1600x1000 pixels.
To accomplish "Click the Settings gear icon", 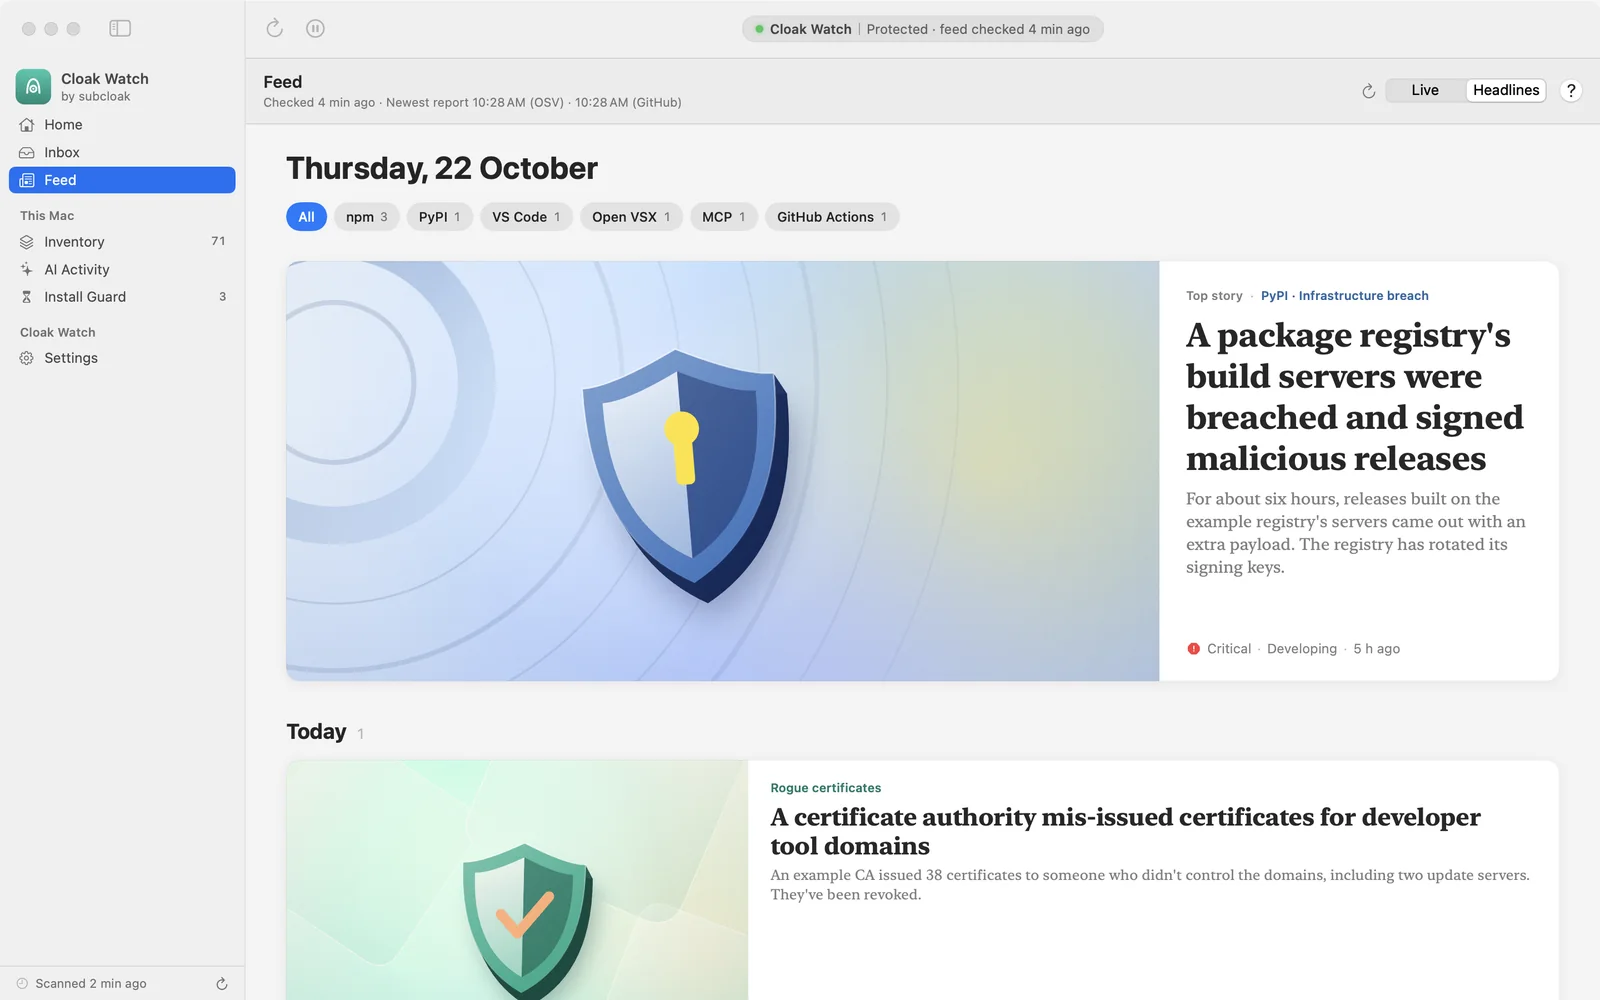I will click(27, 358).
